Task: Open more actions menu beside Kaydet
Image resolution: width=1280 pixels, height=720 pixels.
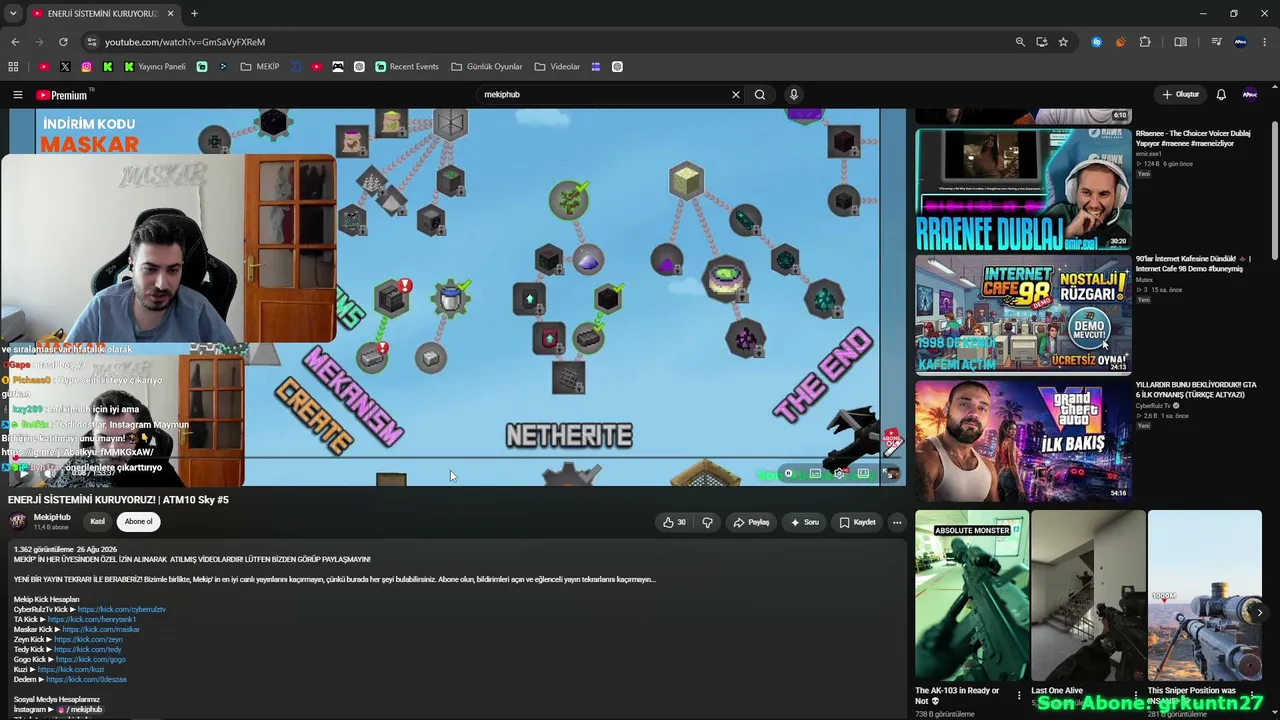Action: pyautogui.click(x=897, y=522)
